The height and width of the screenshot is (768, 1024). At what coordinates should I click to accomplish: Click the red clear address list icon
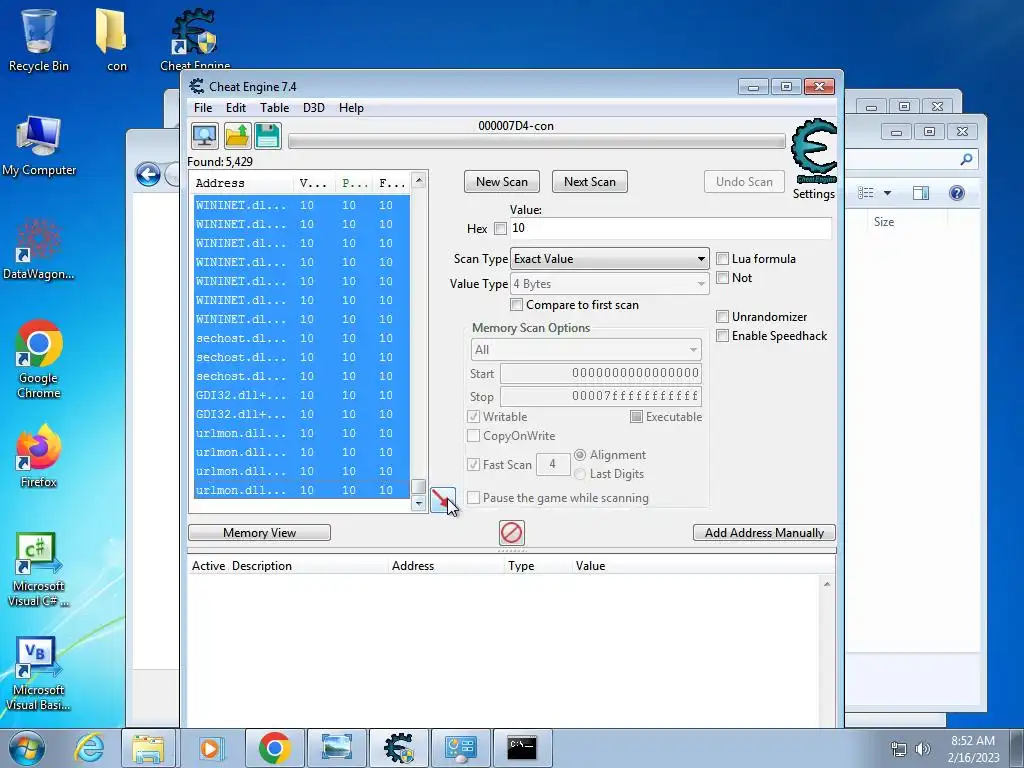click(x=511, y=533)
